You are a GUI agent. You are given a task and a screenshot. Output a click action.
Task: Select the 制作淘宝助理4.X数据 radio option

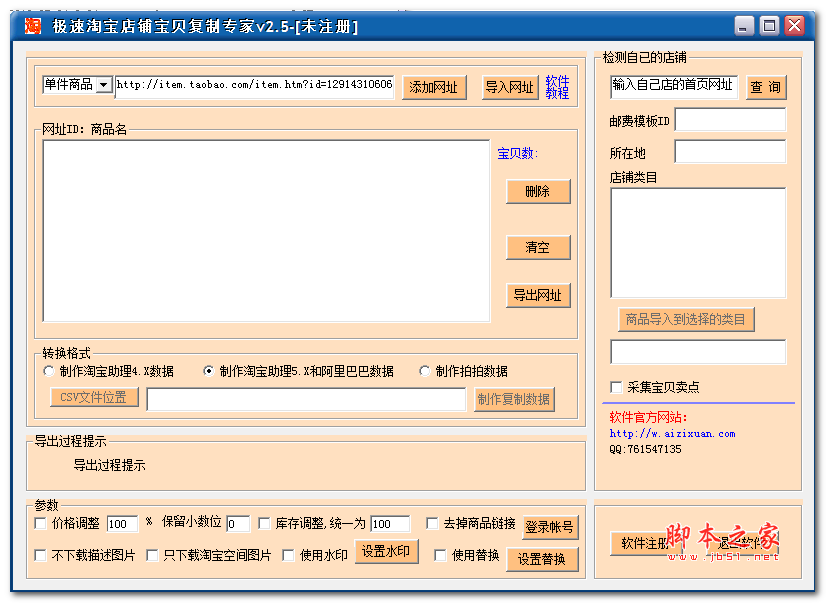point(48,370)
